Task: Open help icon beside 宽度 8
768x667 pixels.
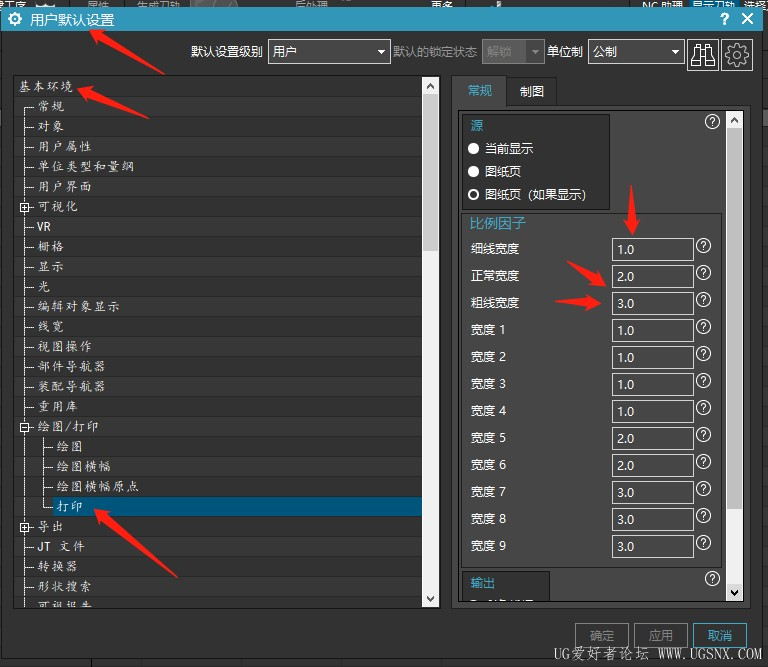Action: pyautogui.click(x=703, y=515)
